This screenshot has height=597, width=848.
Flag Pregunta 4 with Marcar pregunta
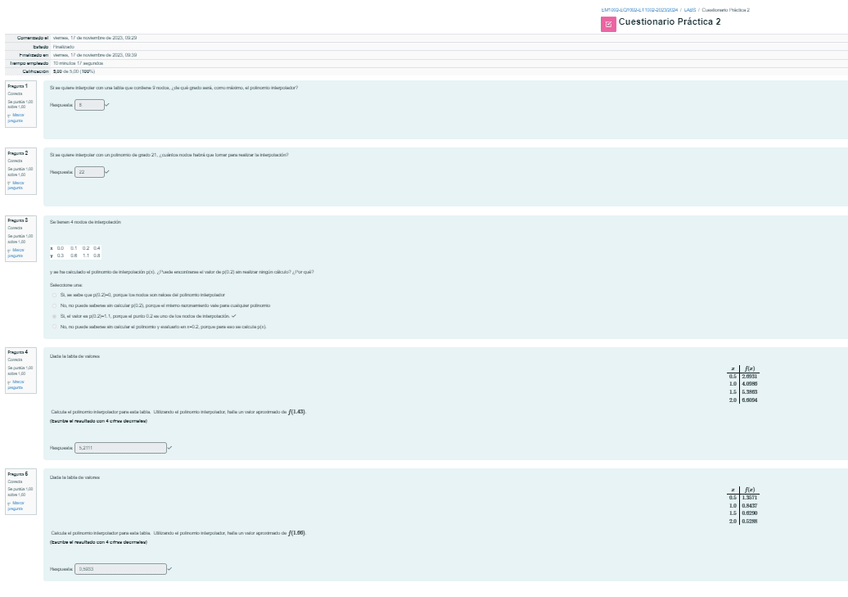16,384
